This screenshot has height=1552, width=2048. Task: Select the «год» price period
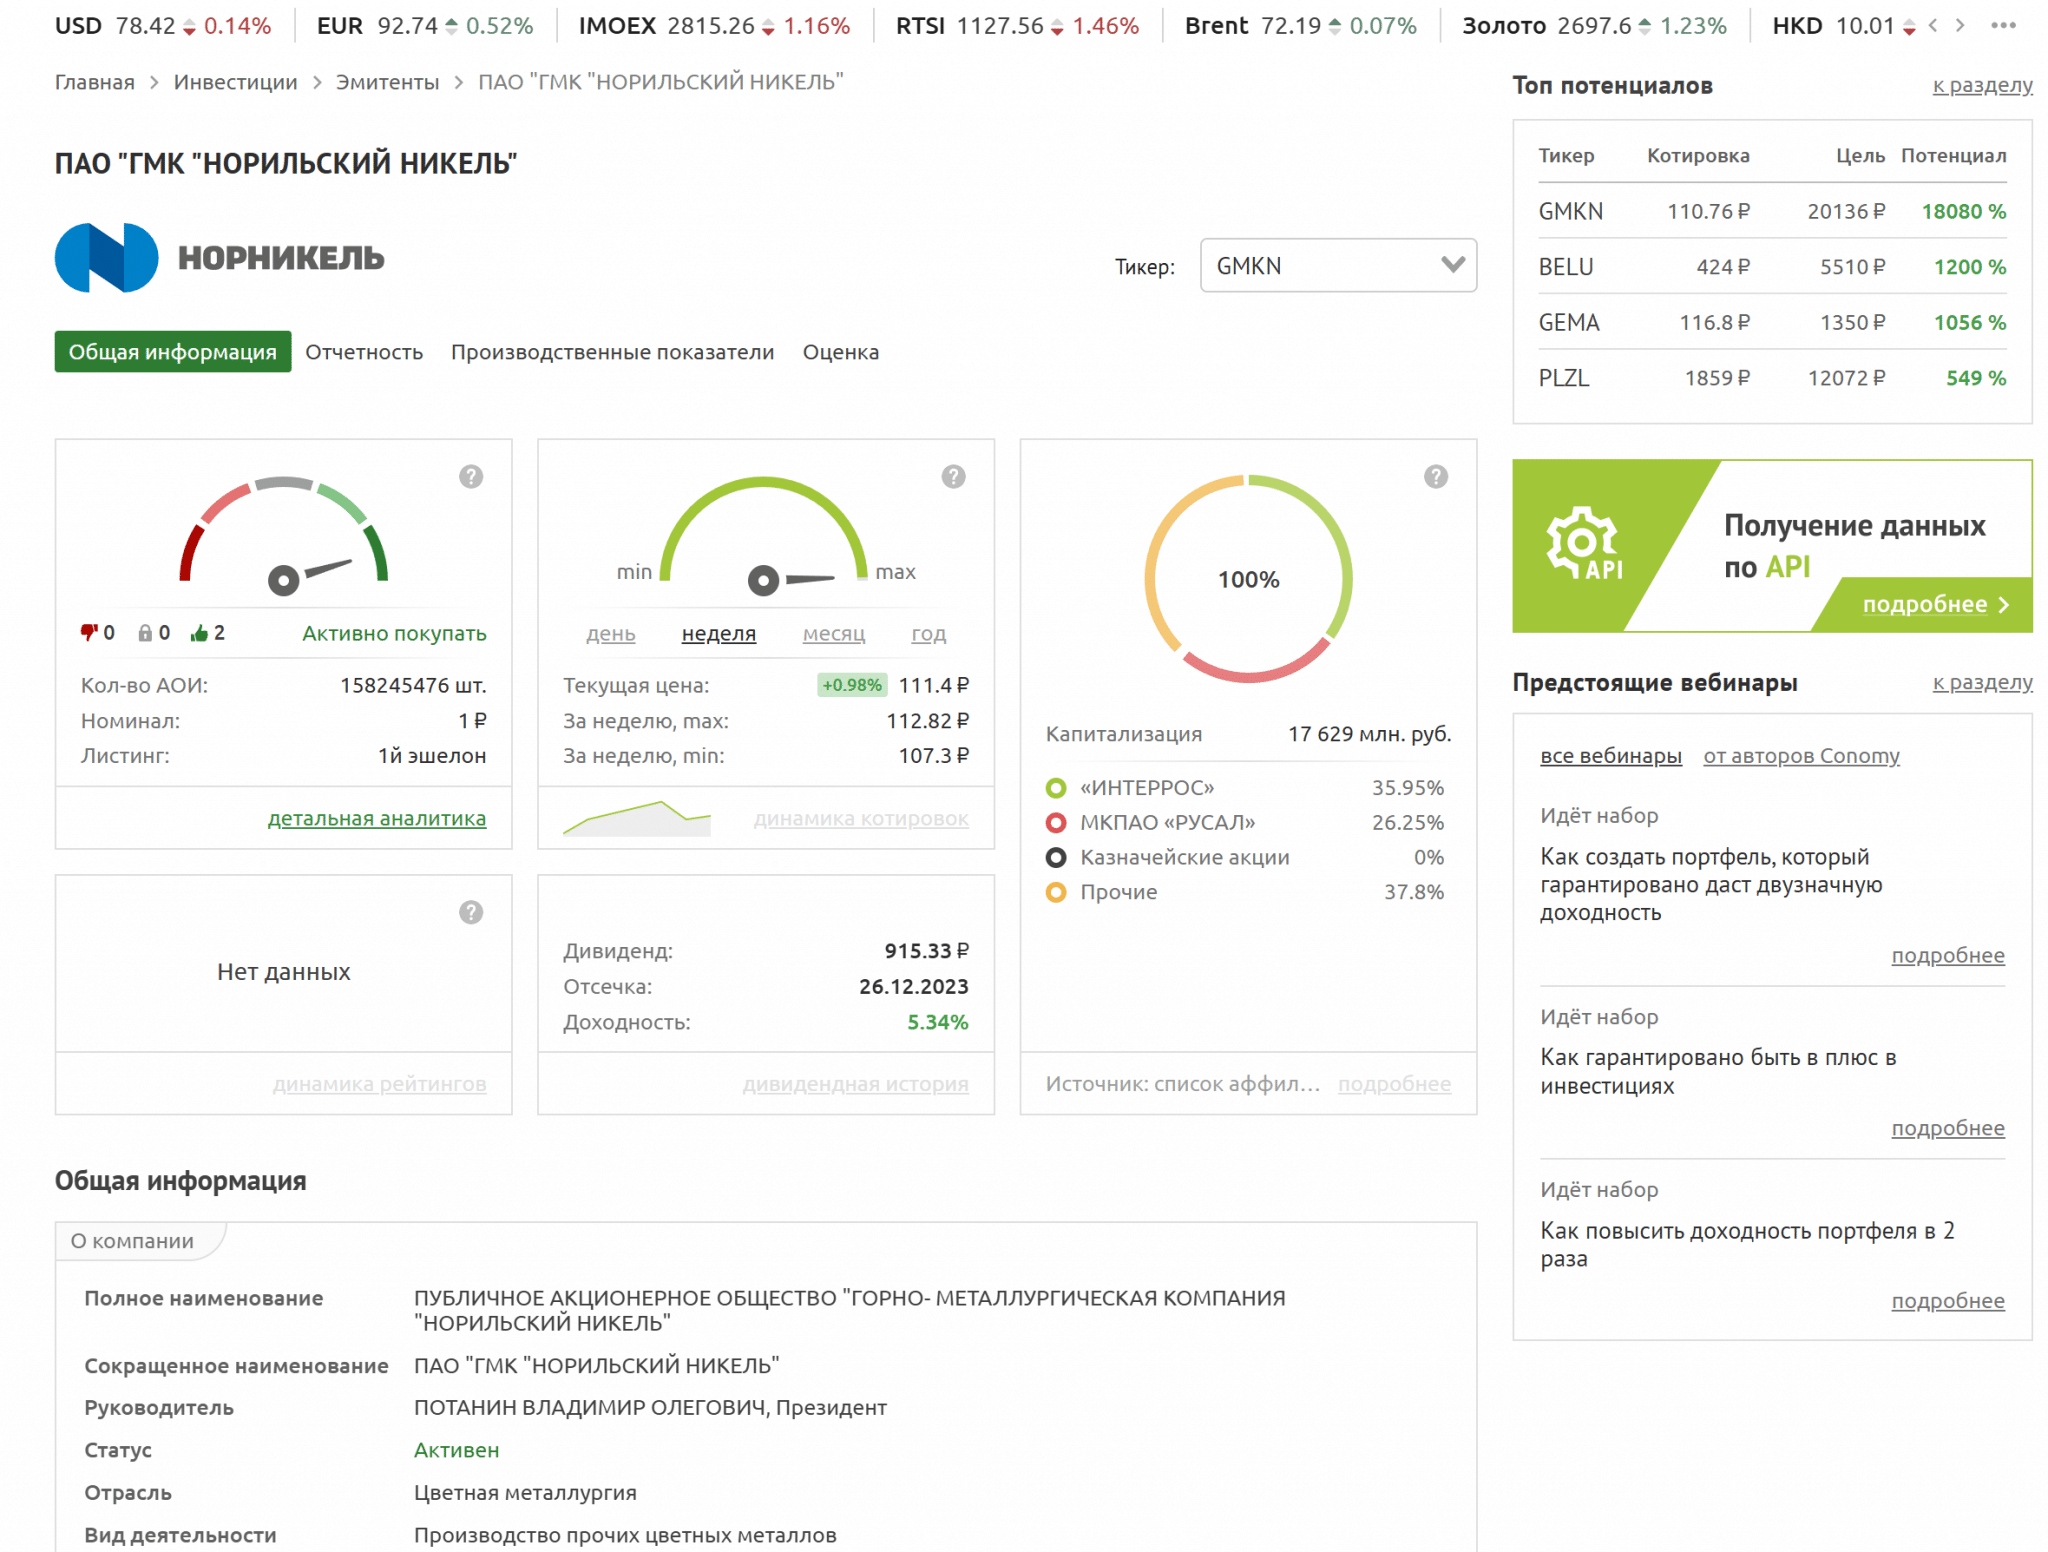[x=928, y=634]
